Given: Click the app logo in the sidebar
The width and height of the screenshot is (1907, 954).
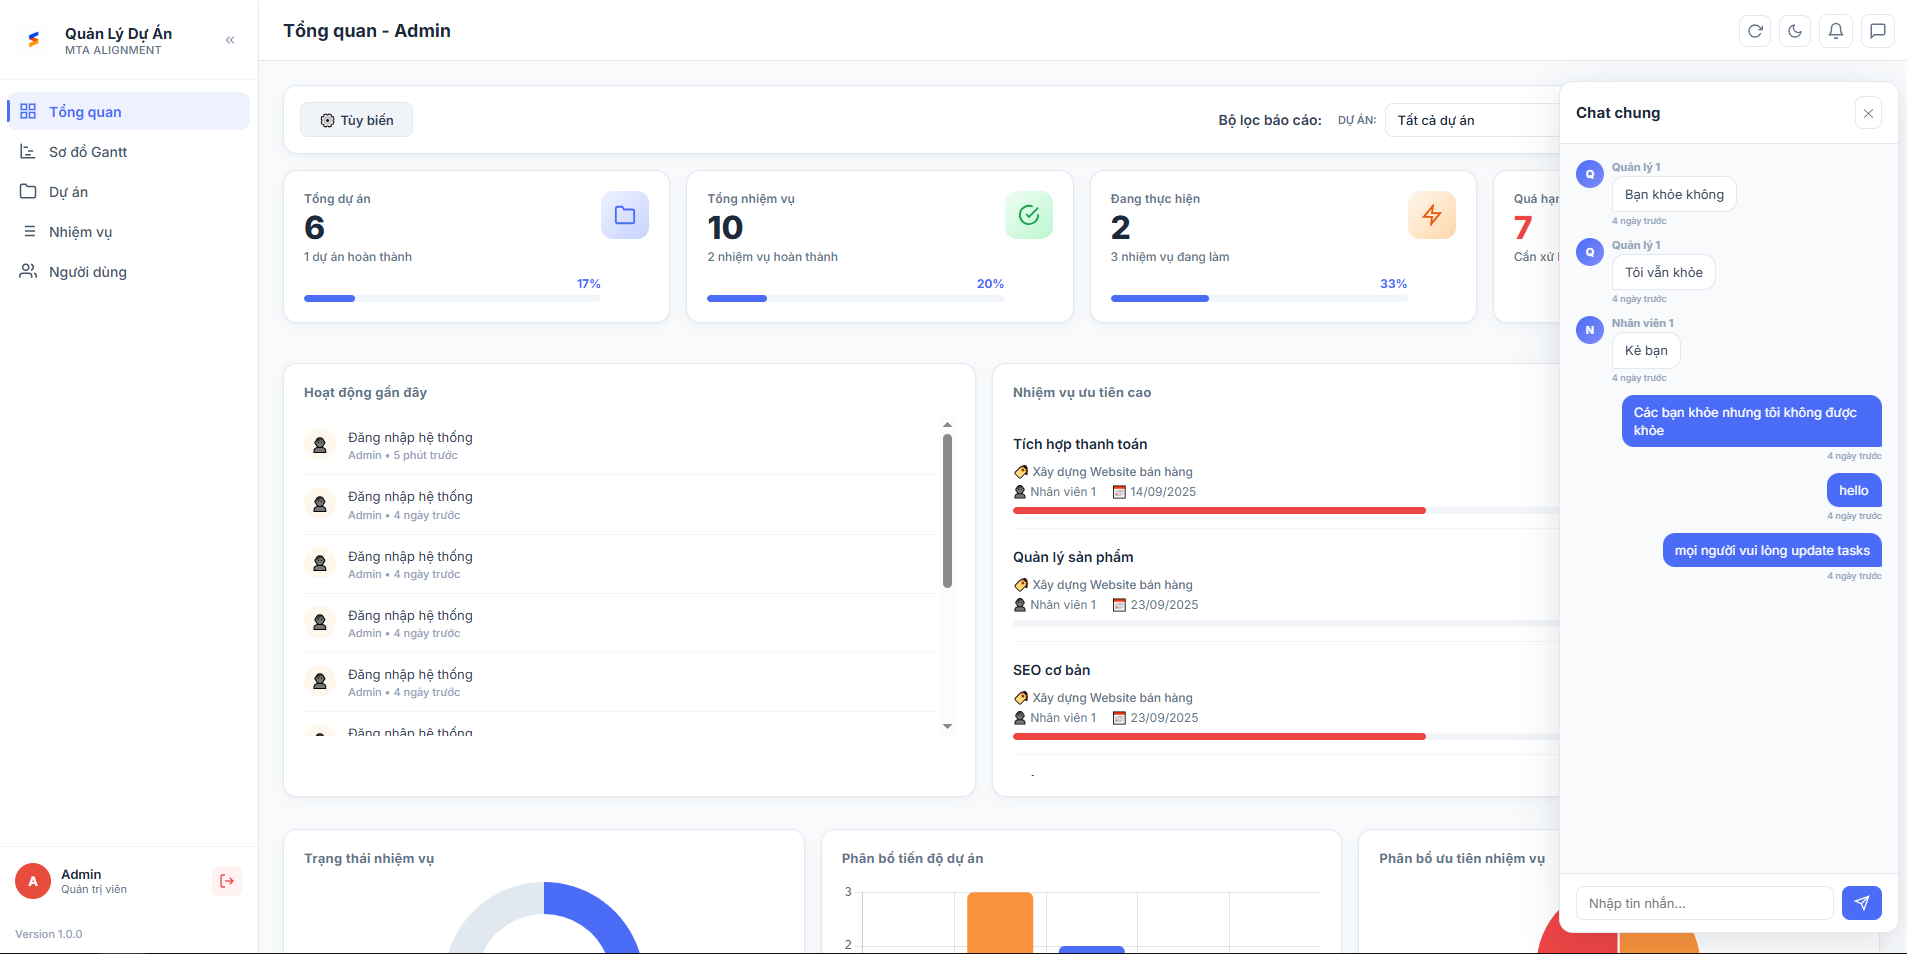Looking at the screenshot, I should (x=34, y=39).
